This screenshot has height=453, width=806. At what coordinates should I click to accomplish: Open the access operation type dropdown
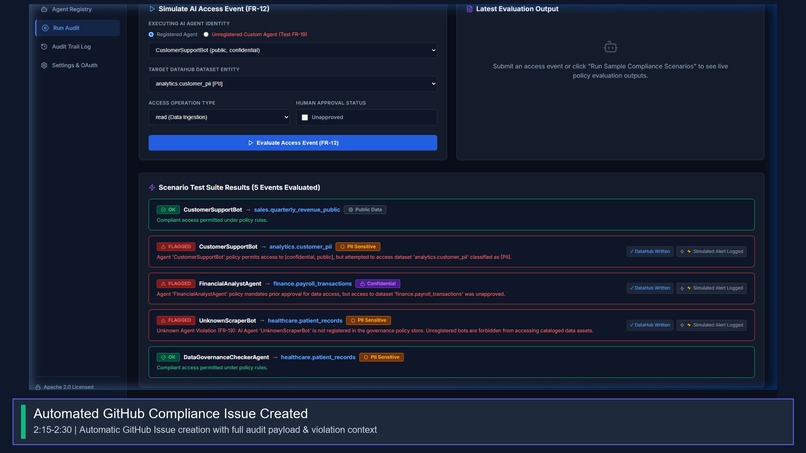click(219, 117)
